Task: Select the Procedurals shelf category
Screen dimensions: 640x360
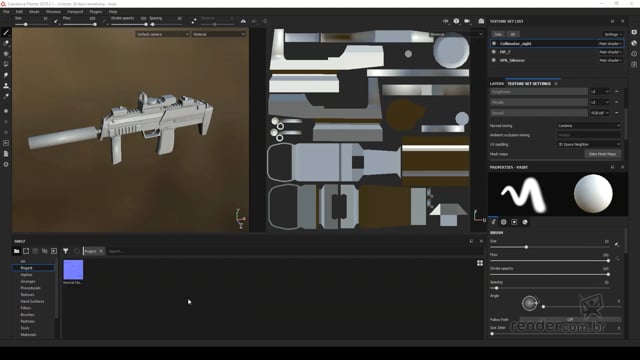Action: [31, 288]
